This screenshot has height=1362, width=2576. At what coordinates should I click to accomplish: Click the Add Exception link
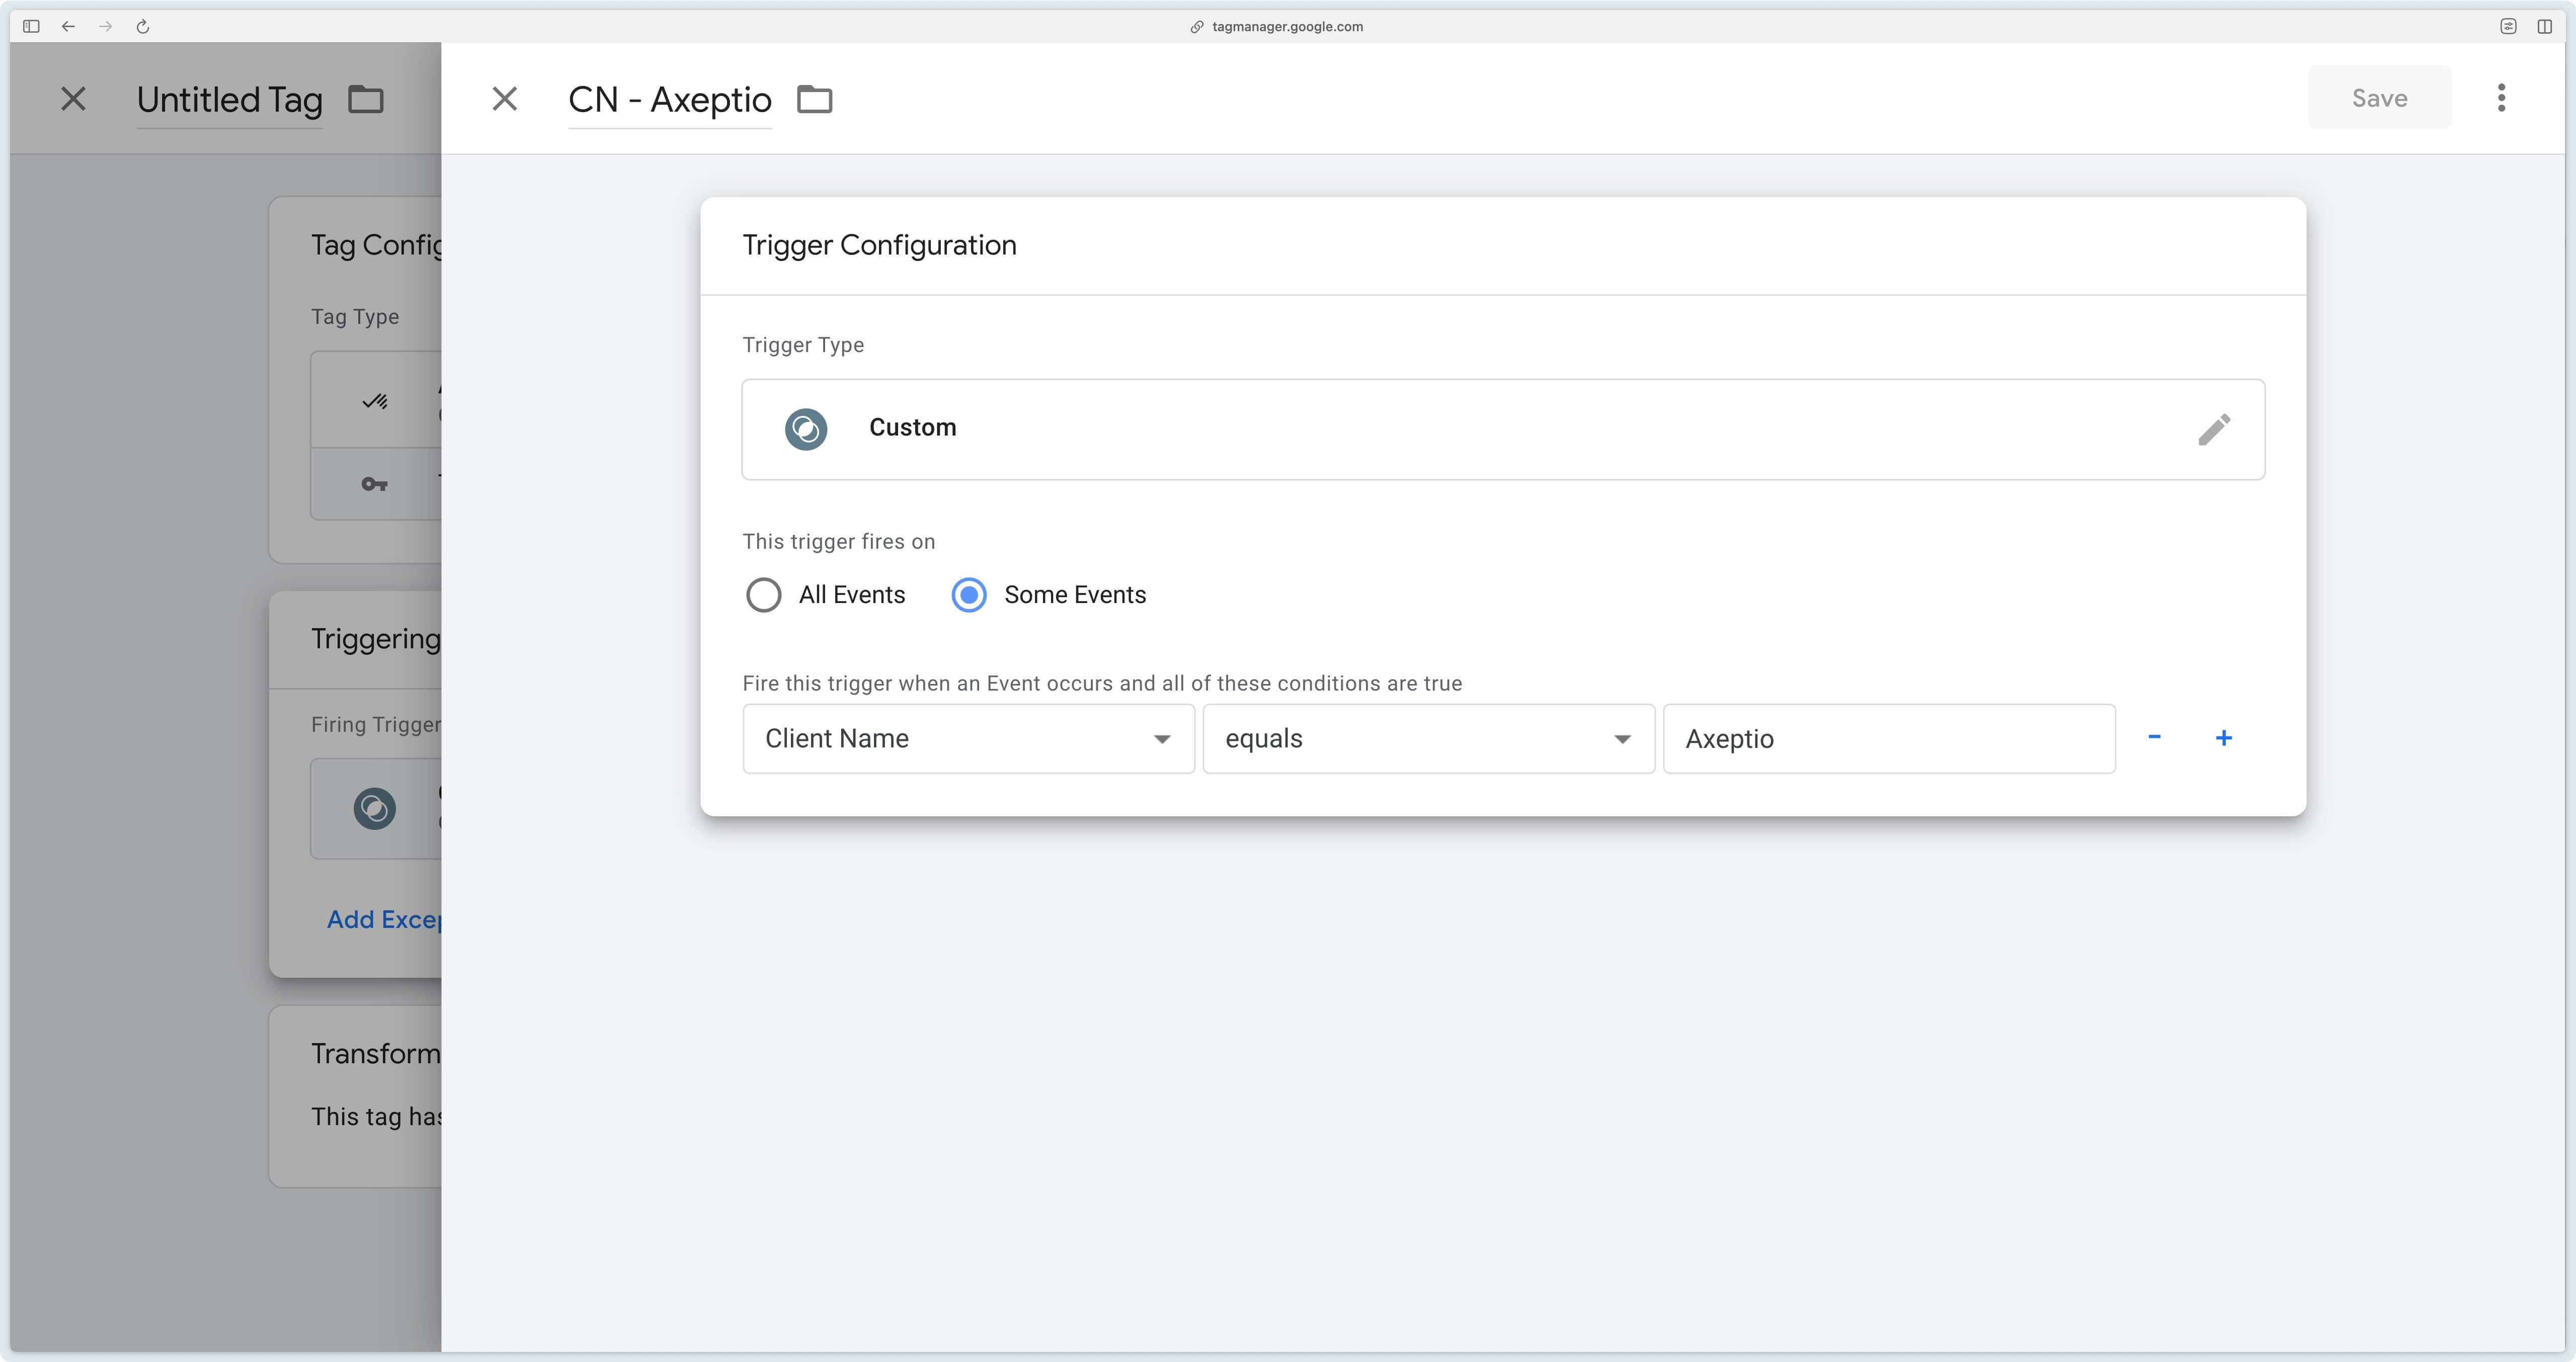click(x=384, y=919)
